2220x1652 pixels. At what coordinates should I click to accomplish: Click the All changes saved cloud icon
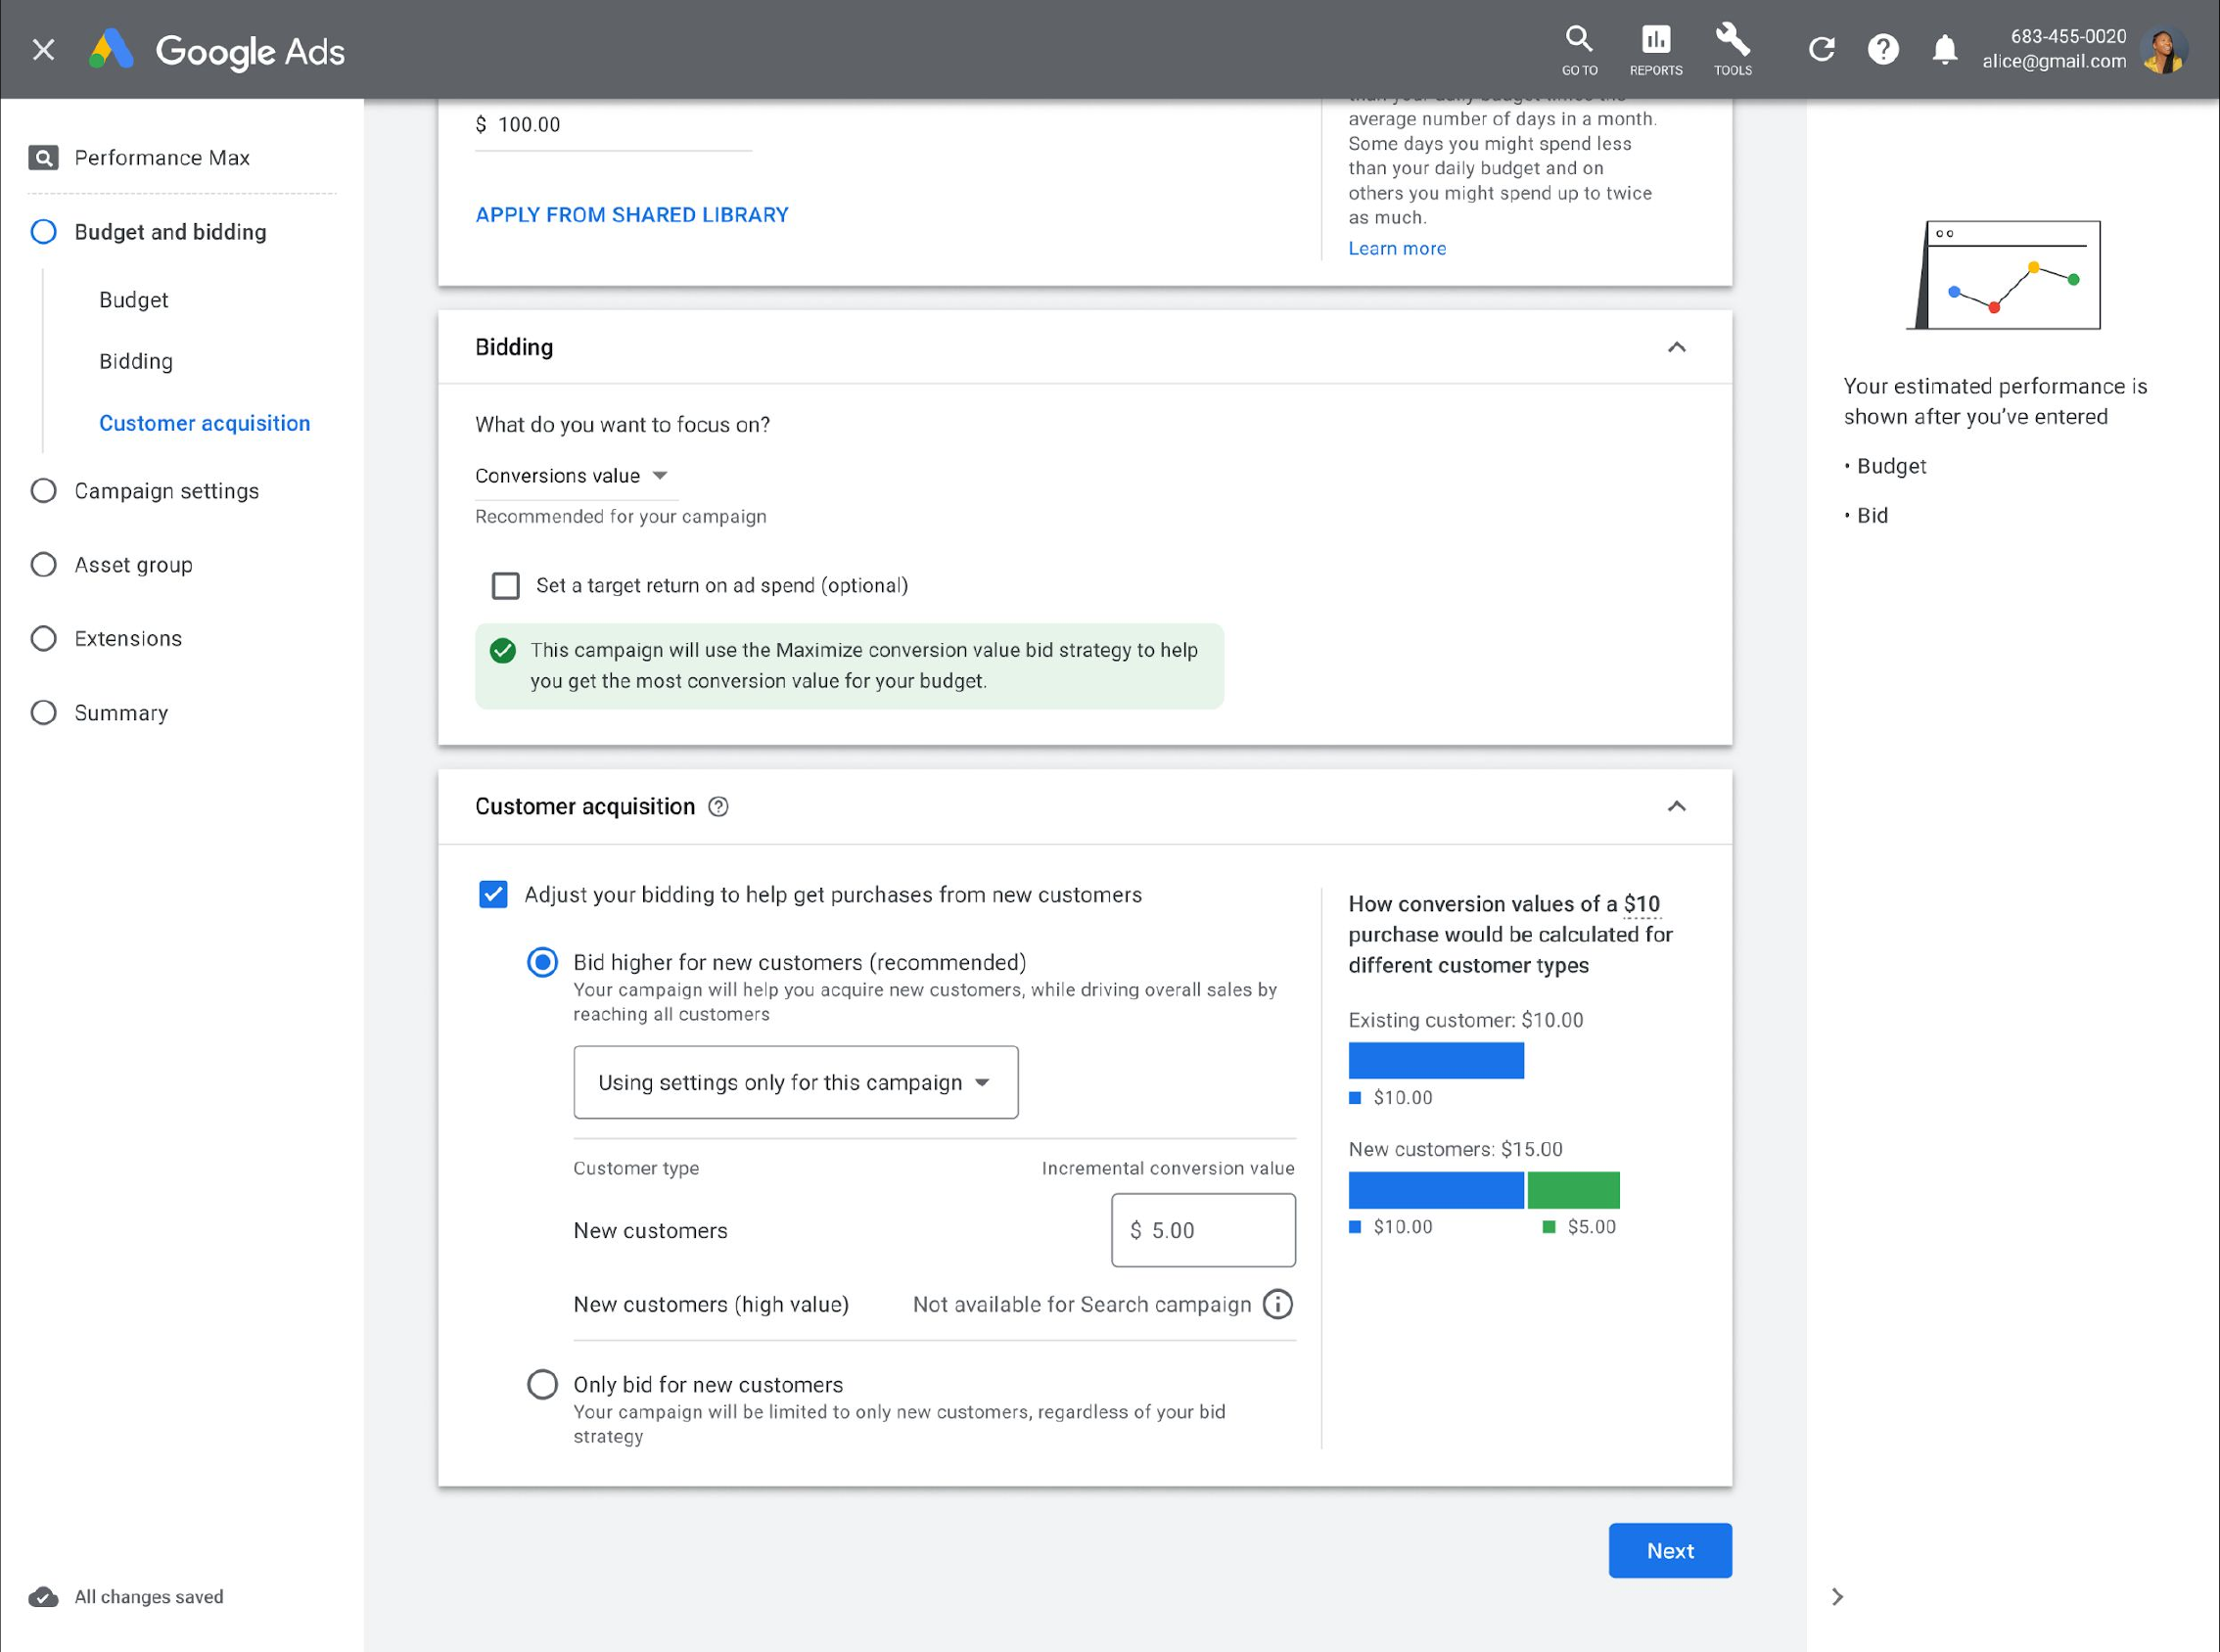pos(43,1596)
